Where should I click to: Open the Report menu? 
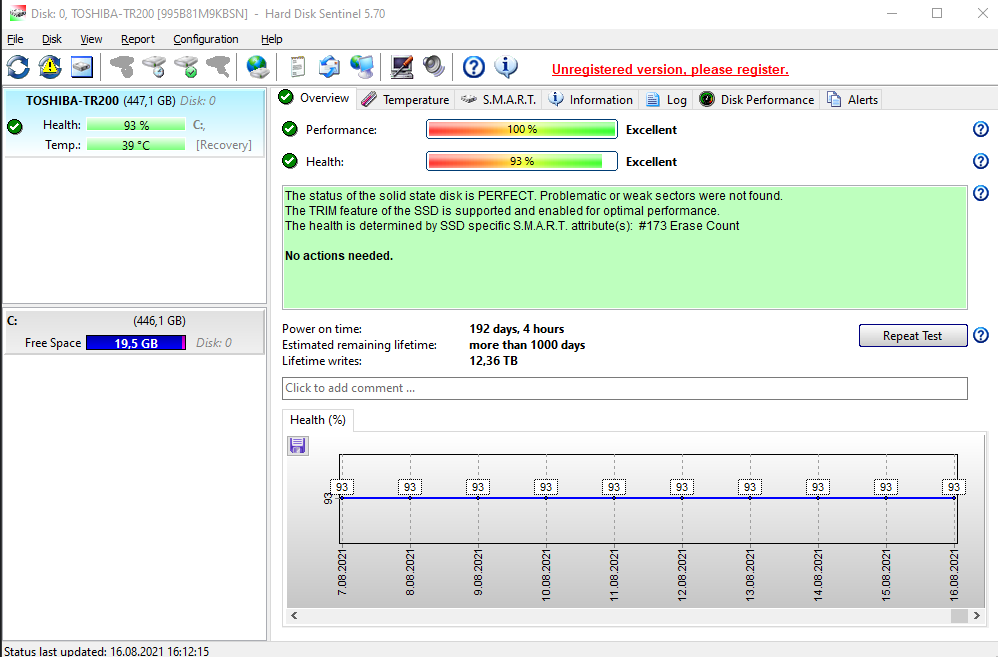(138, 39)
